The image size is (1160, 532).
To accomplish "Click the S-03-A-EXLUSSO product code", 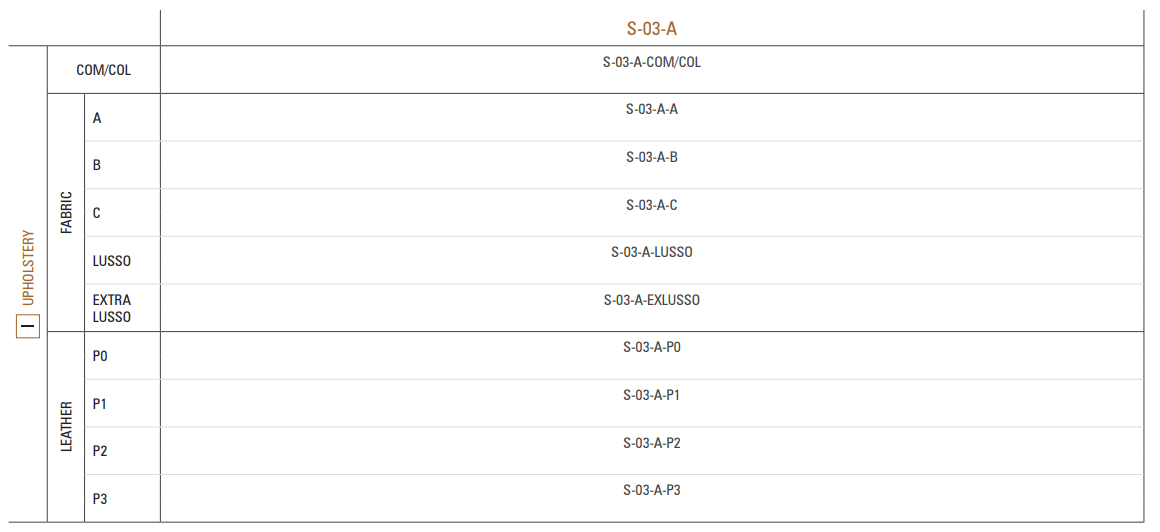I will (651, 300).
